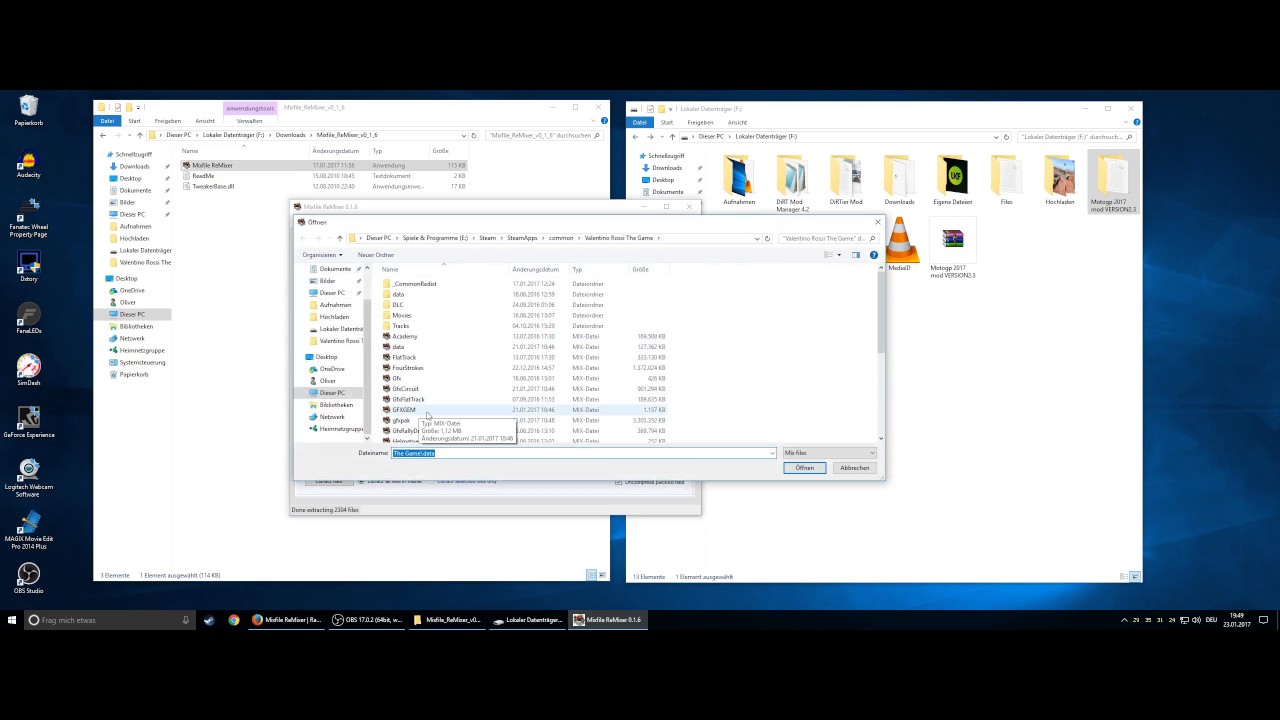Open the Organisieren dropdown menu
This screenshot has height=720, width=1280.
point(322,255)
